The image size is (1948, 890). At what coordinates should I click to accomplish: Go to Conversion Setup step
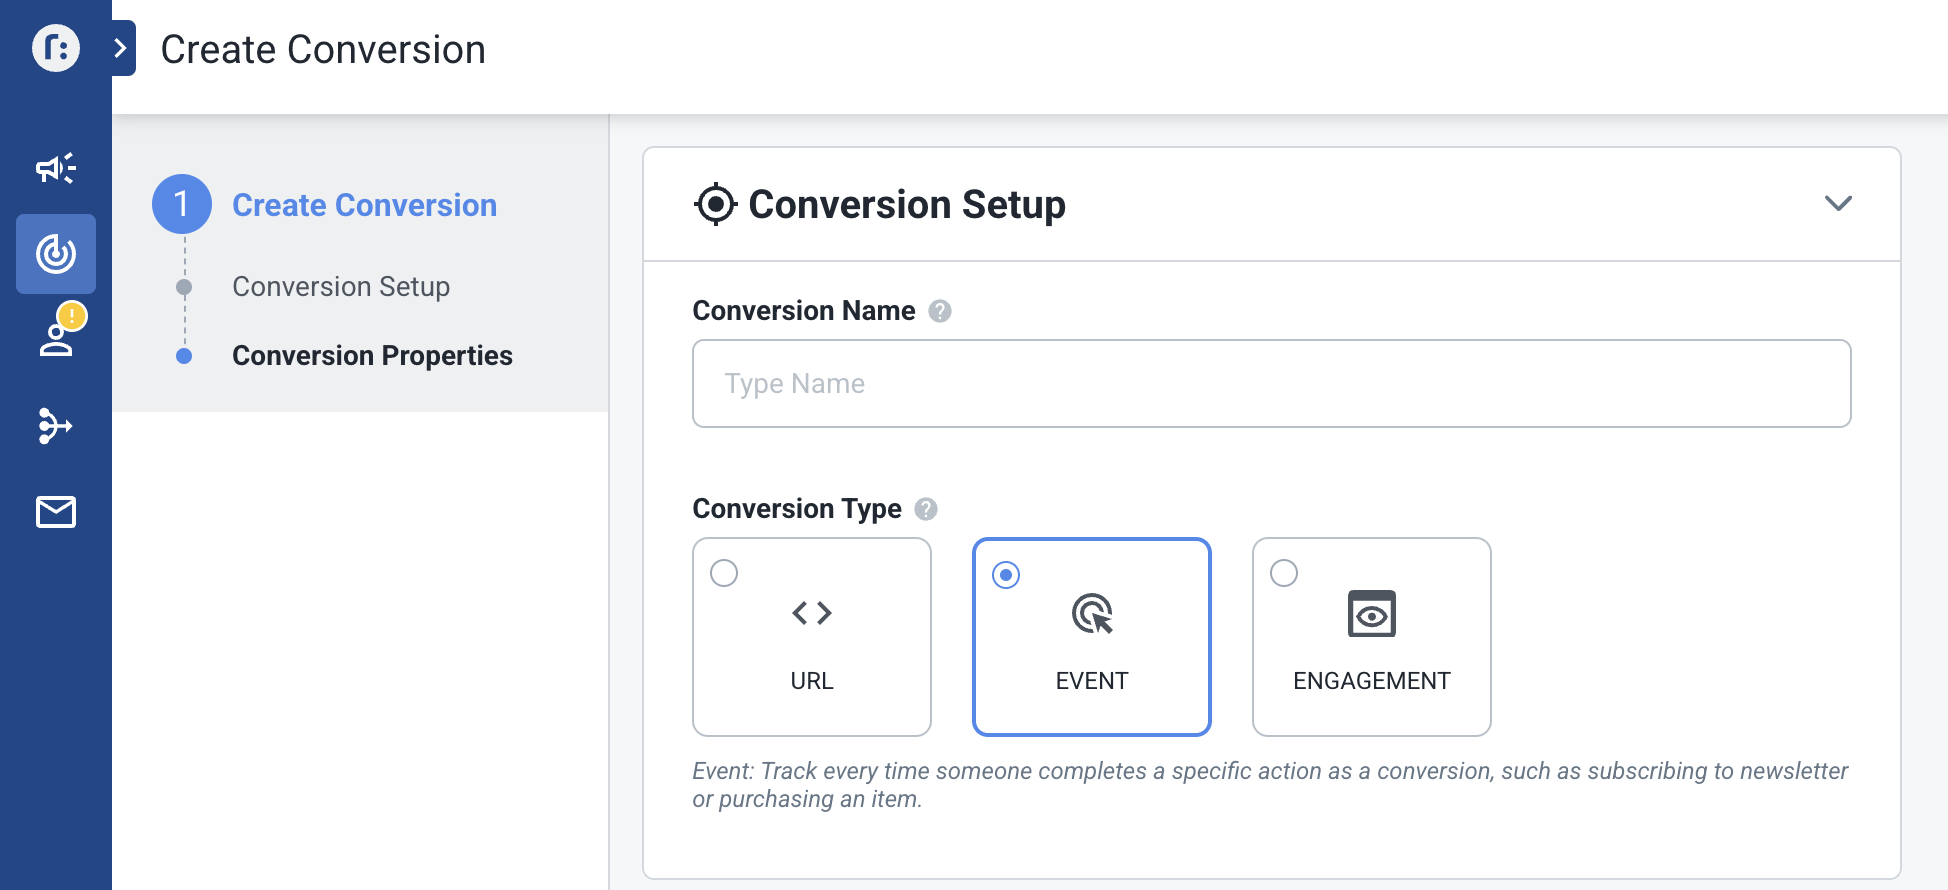pyautogui.click(x=341, y=287)
